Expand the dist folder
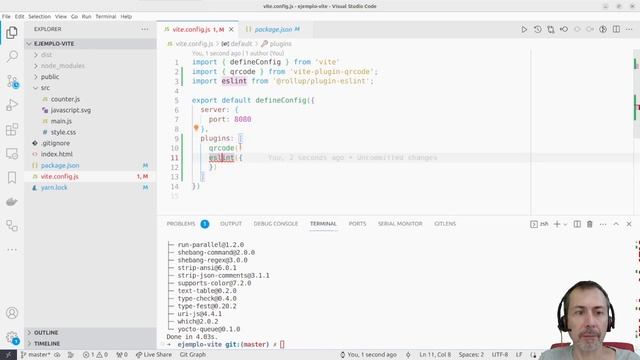Viewport: 640px width, 360px height. pyautogui.click(x=90, y=55)
